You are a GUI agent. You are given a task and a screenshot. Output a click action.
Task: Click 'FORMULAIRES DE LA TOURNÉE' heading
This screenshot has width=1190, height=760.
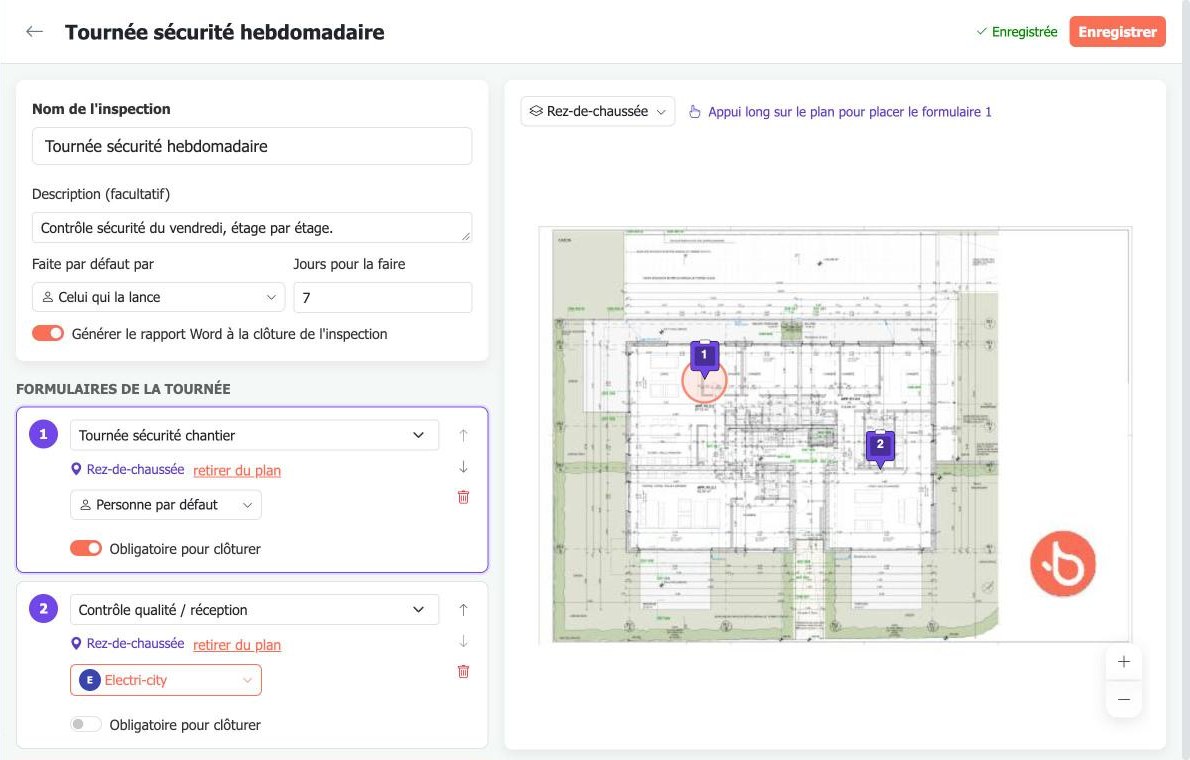[x=123, y=389]
